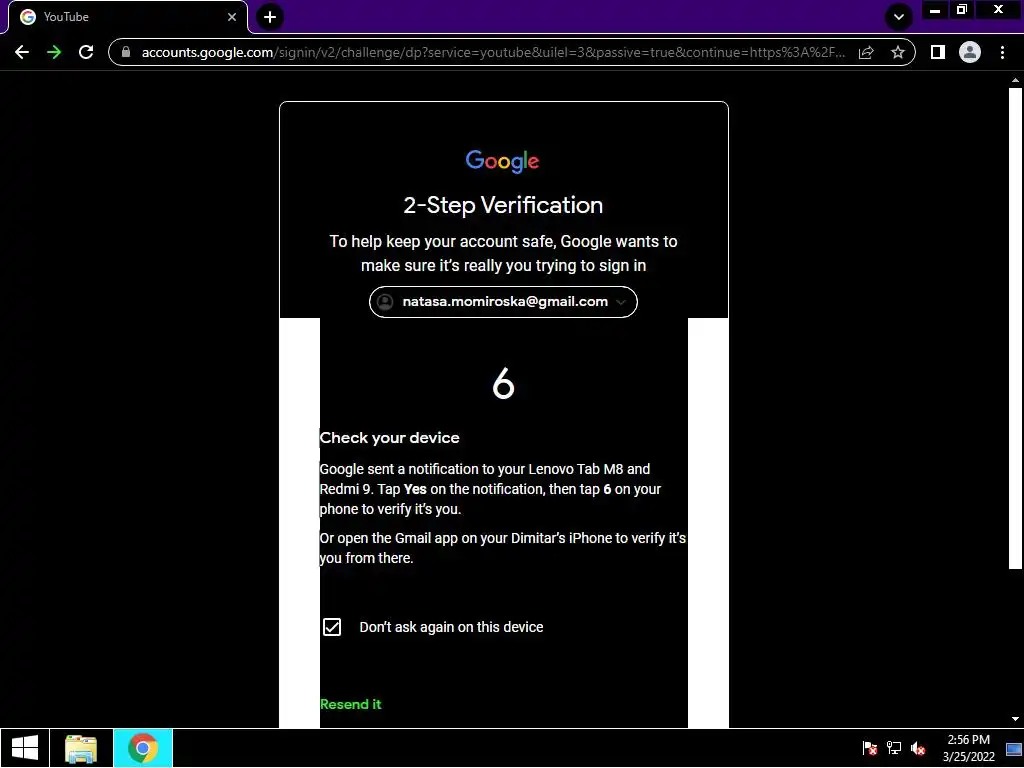Image resolution: width=1024 pixels, height=768 pixels.
Task: Click the scroll up arrow
Action: coord(1015,80)
